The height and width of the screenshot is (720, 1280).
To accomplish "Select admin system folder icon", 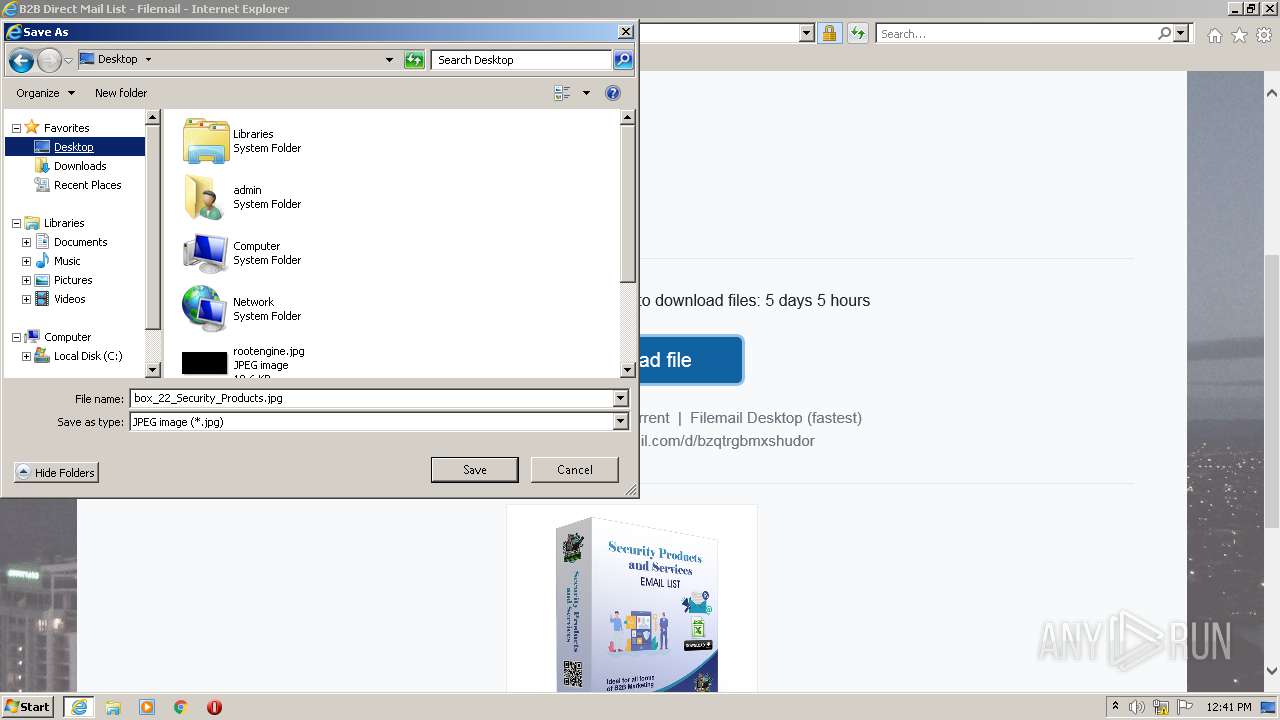I will tap(206, 197).
